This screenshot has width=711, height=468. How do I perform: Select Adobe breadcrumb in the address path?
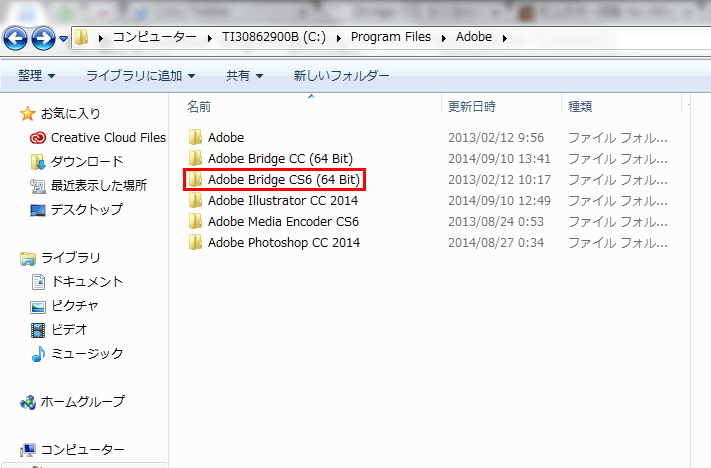pos(474,37)
